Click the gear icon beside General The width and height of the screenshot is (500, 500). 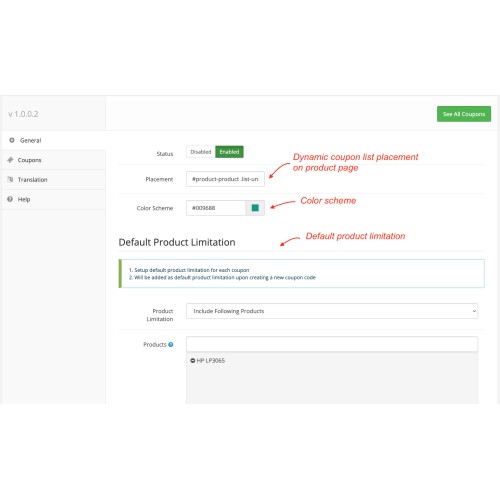(x=12, y=140)
